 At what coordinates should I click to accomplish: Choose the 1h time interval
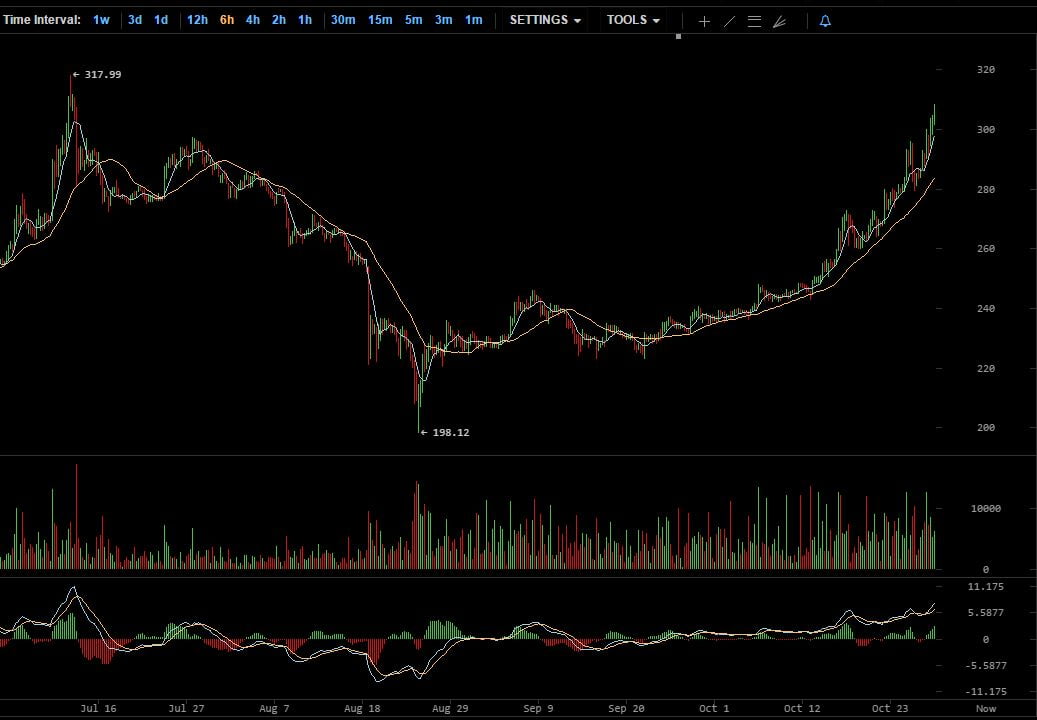pos(305,20)
